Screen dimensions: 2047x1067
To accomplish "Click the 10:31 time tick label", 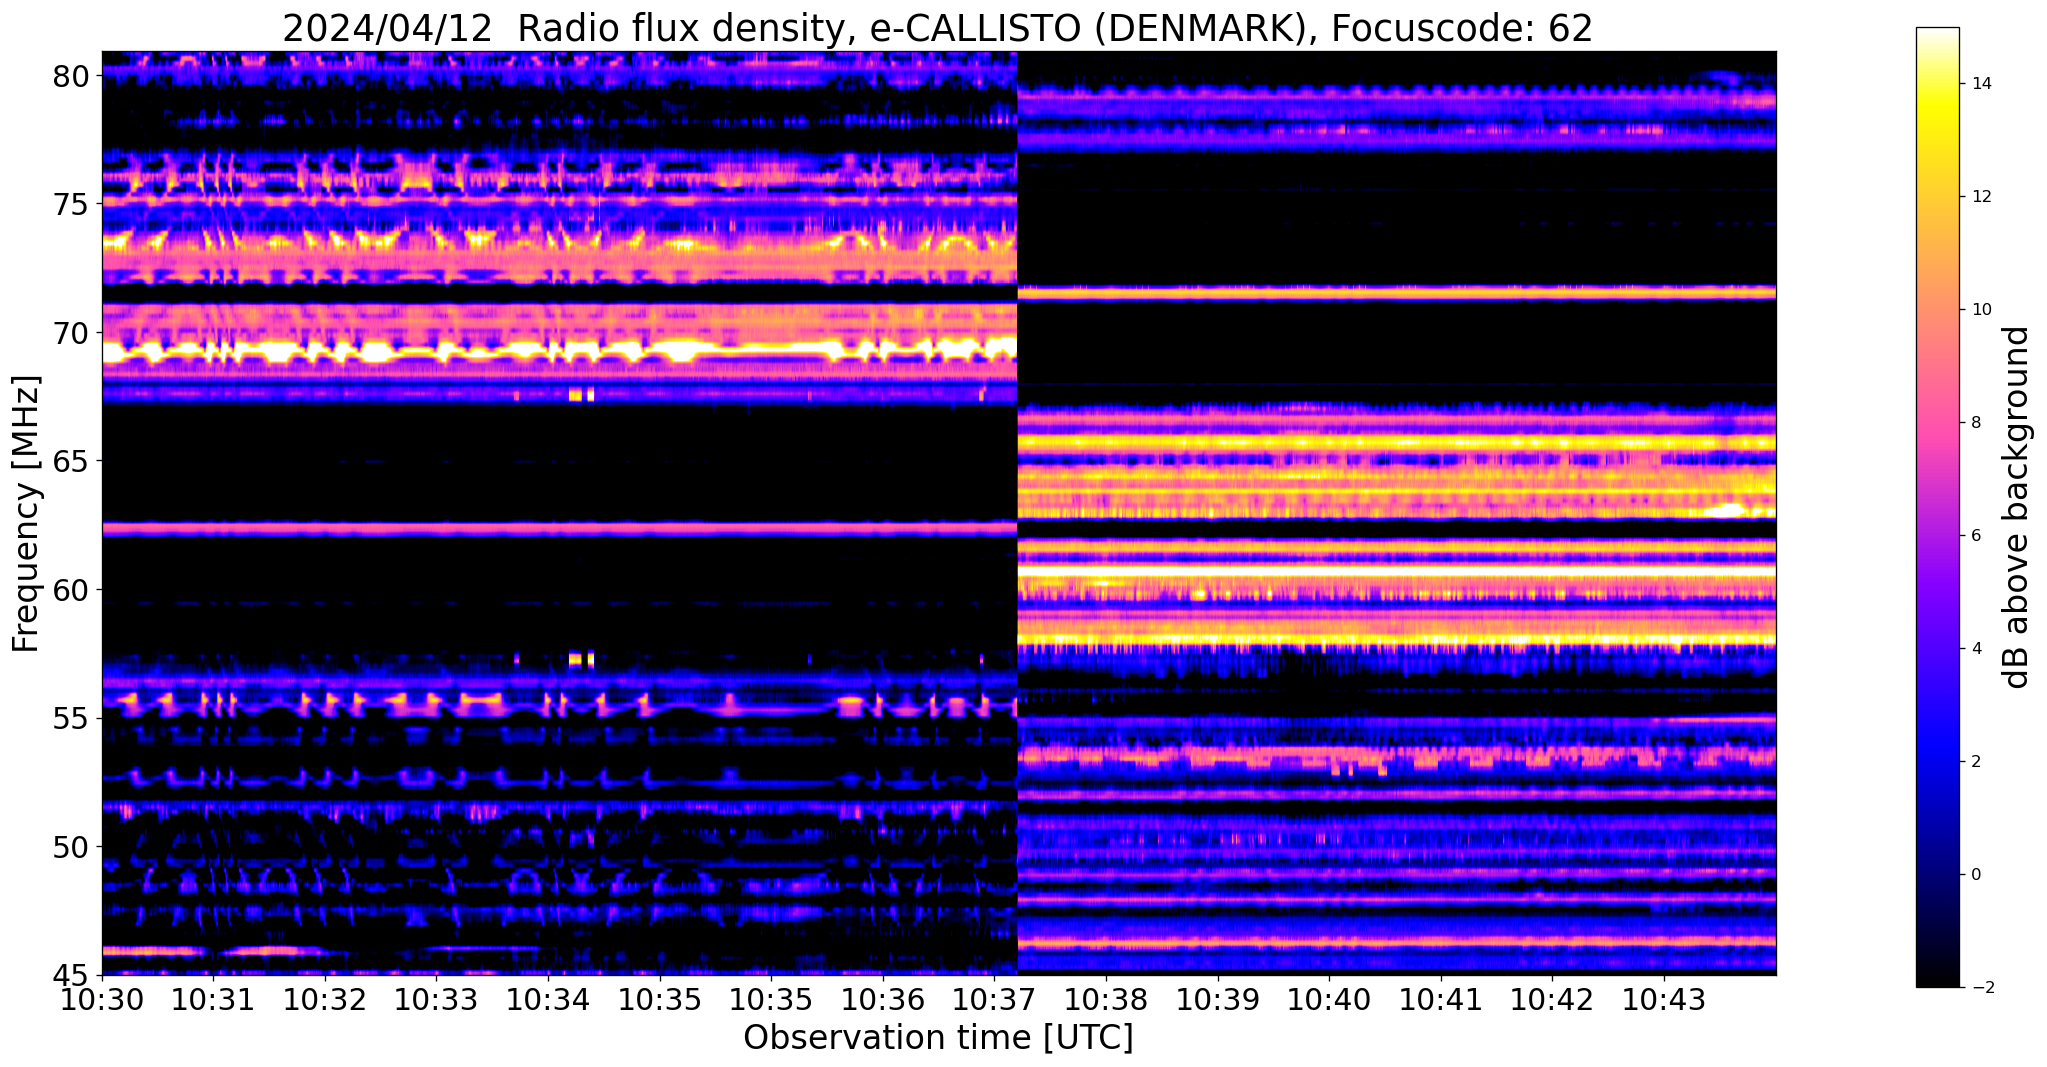I will [x=213, y=1001].
